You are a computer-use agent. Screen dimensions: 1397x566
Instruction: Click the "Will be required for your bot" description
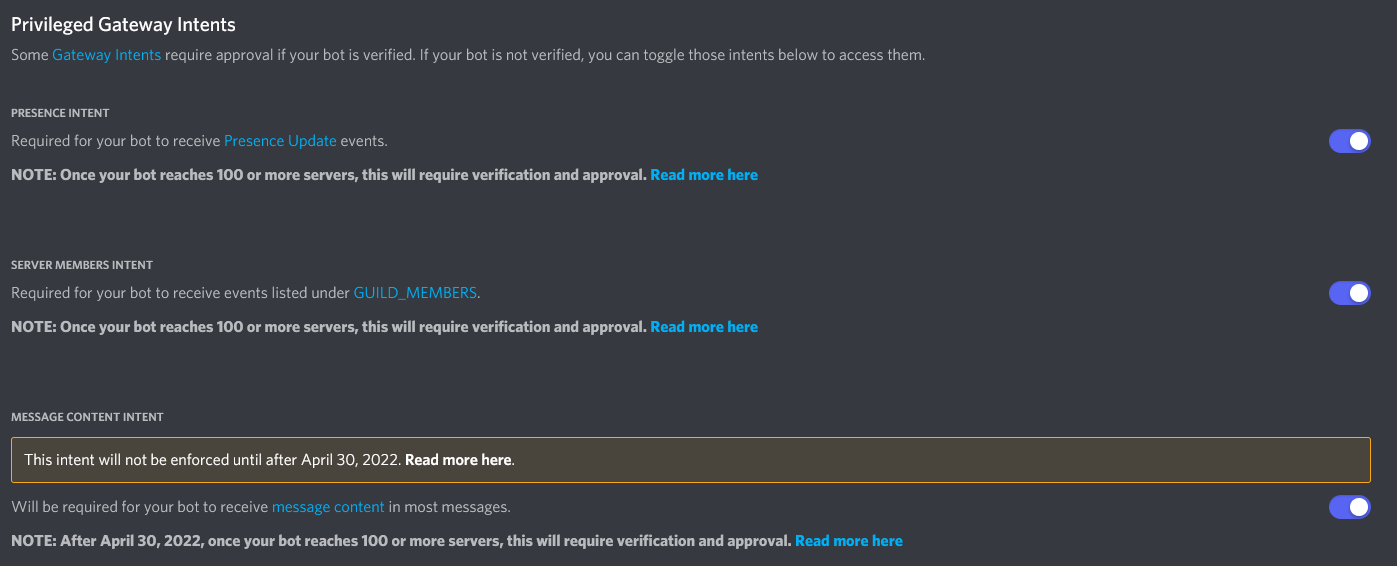(x=140, y=507)
